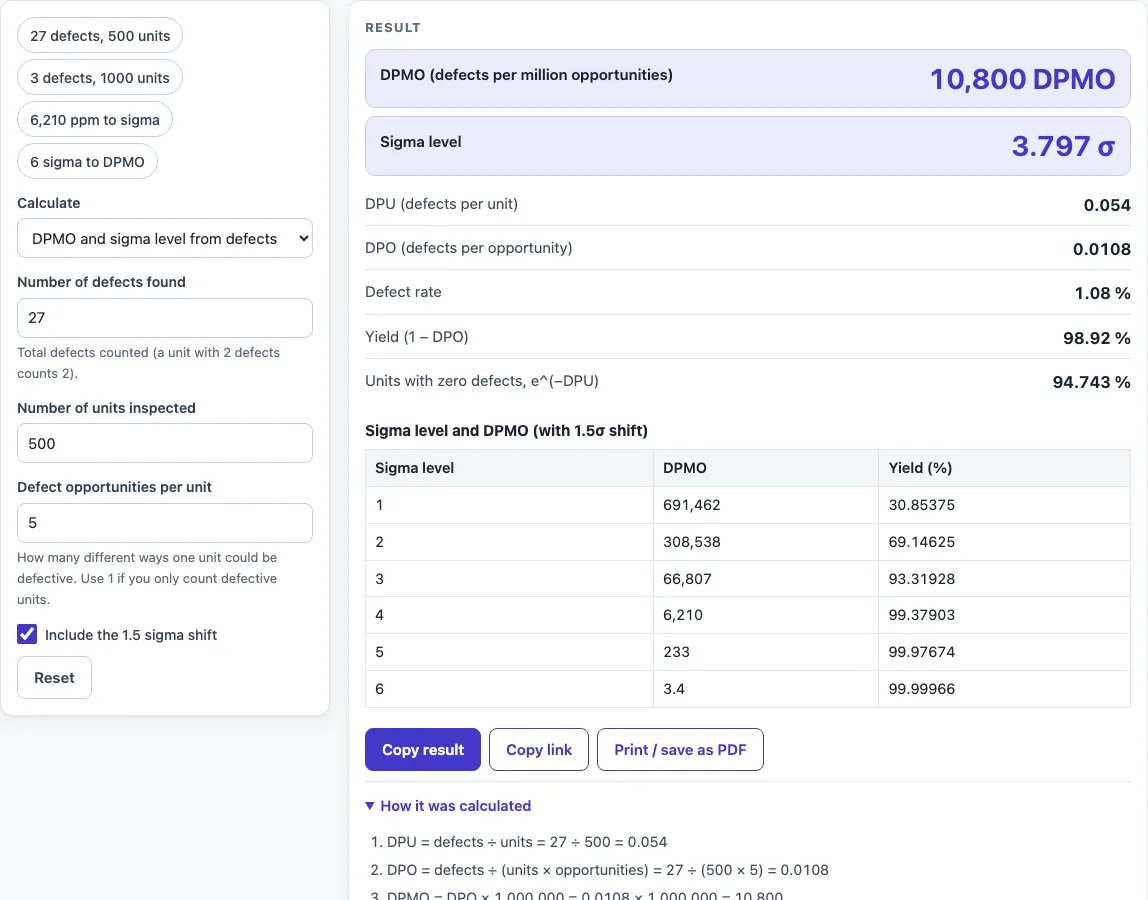Open Print / save as PDF
Viewport: 1148px width, 900px height.
(x=680, y=749)
